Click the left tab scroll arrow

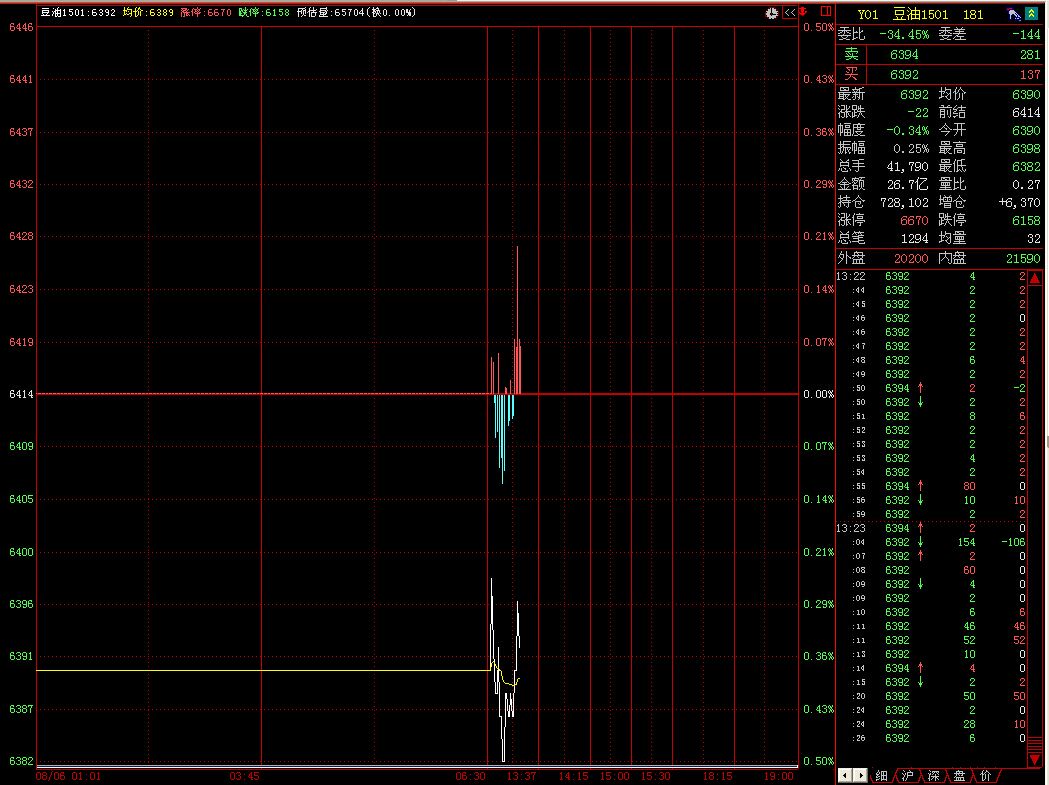tap(843, 775)
